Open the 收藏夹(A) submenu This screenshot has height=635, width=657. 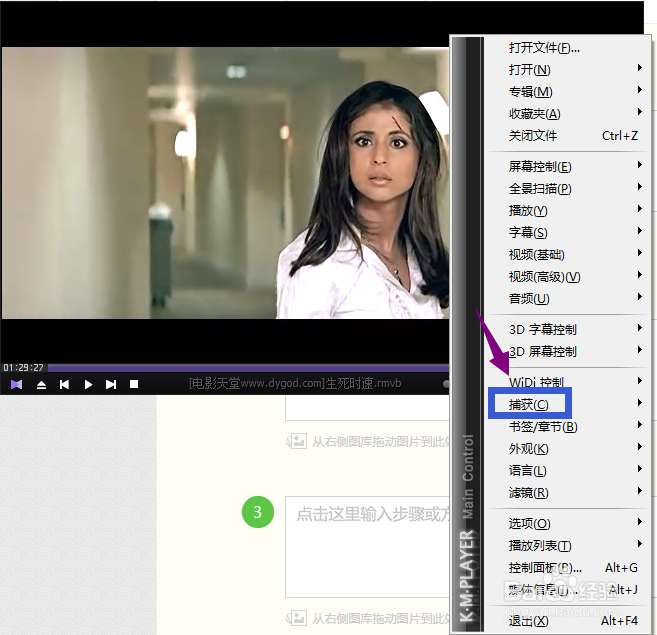(566, 114)
